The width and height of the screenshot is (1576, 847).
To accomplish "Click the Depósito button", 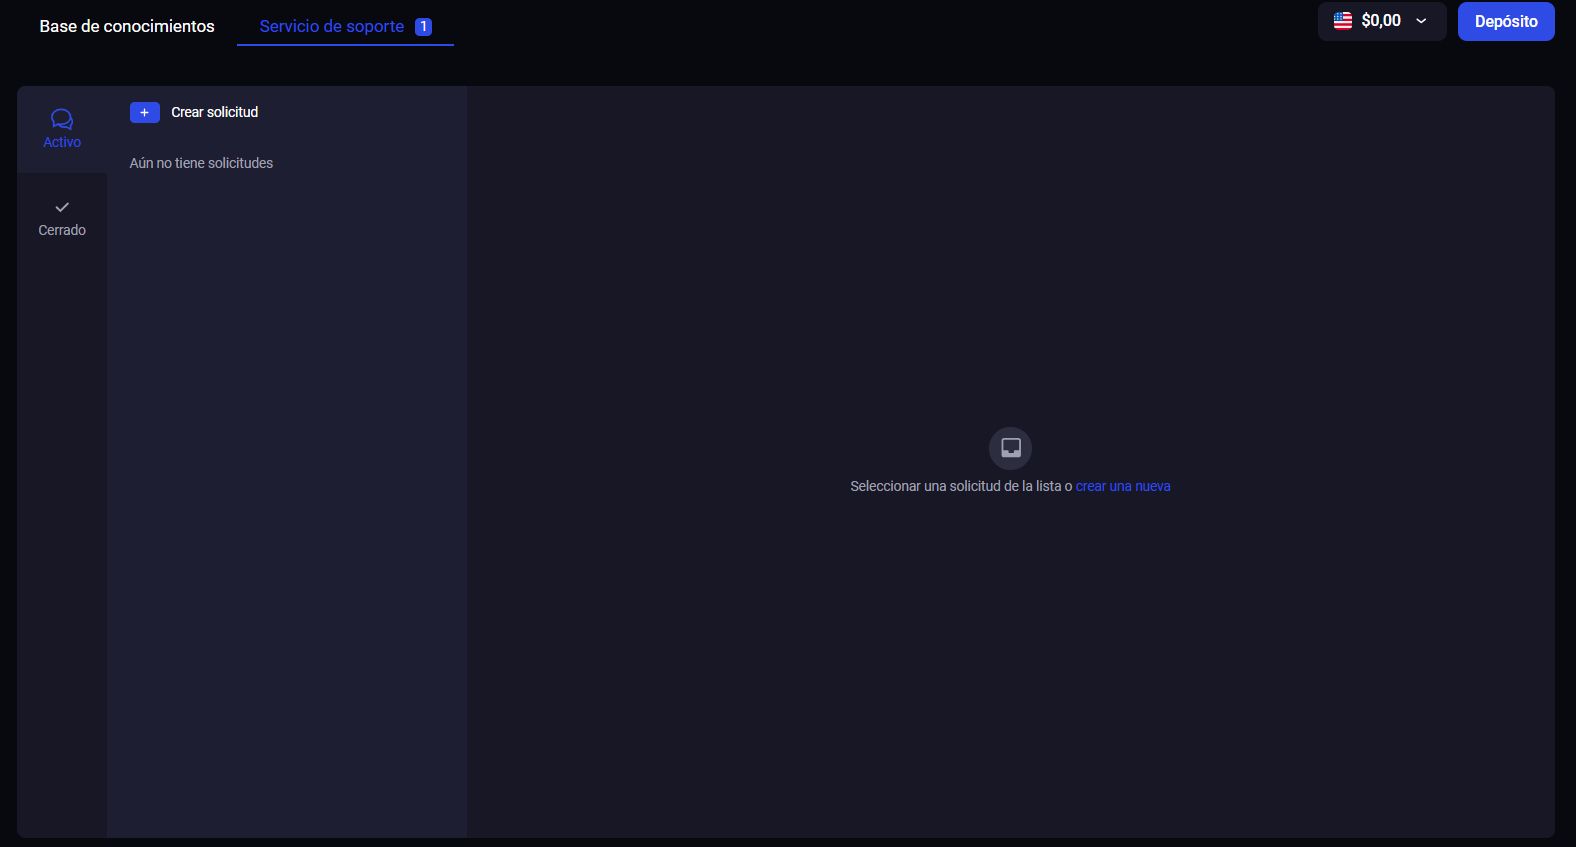I will coord(1506,21).
